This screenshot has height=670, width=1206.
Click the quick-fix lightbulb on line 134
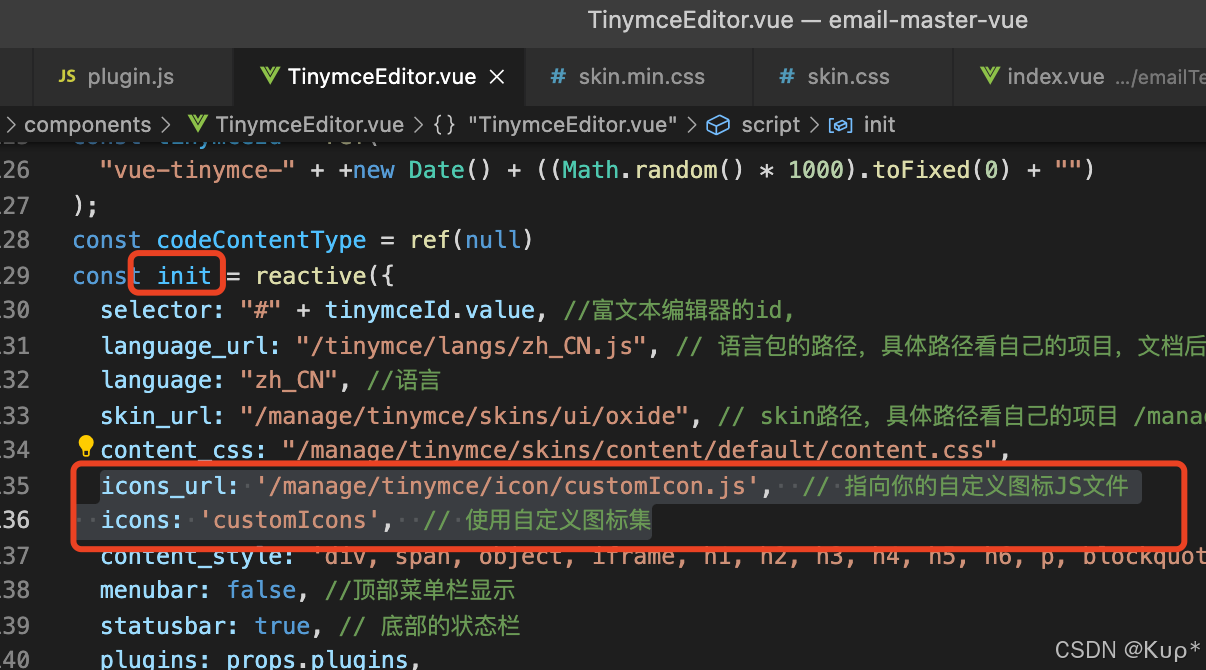[85, 446]
